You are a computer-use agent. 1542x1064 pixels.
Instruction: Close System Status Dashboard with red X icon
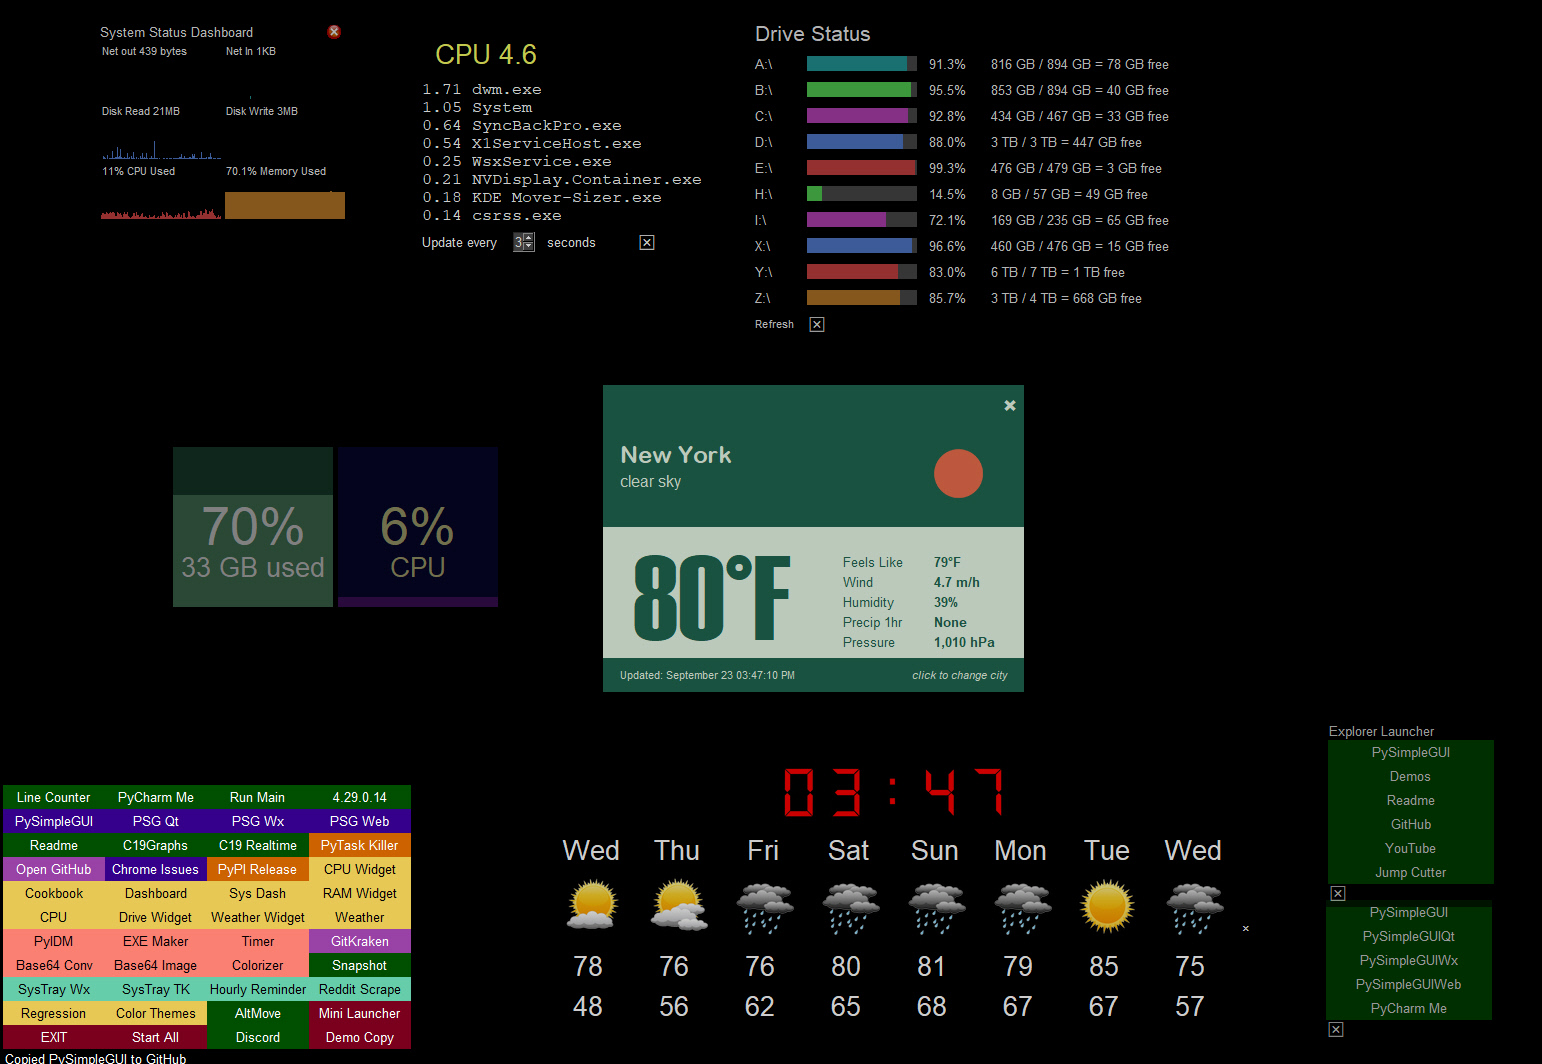click(x=334, y=32)
